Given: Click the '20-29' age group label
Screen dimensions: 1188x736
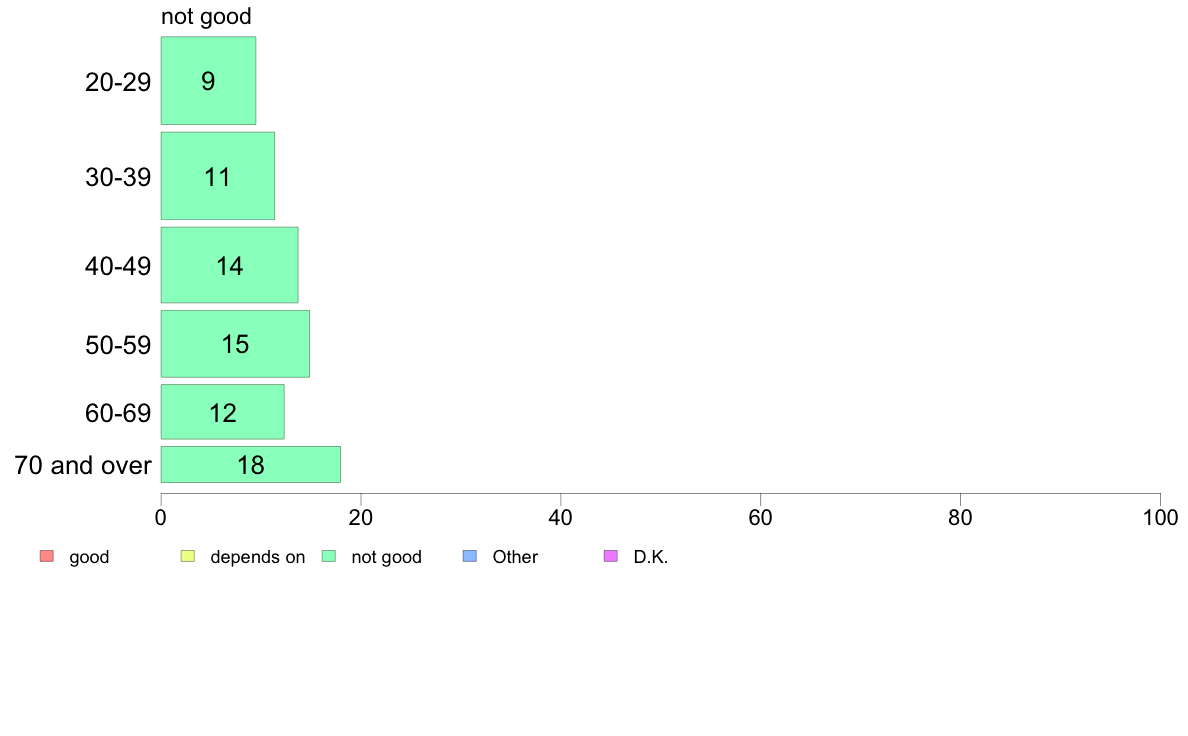Looking at the screenshot, I should [117, 81].
